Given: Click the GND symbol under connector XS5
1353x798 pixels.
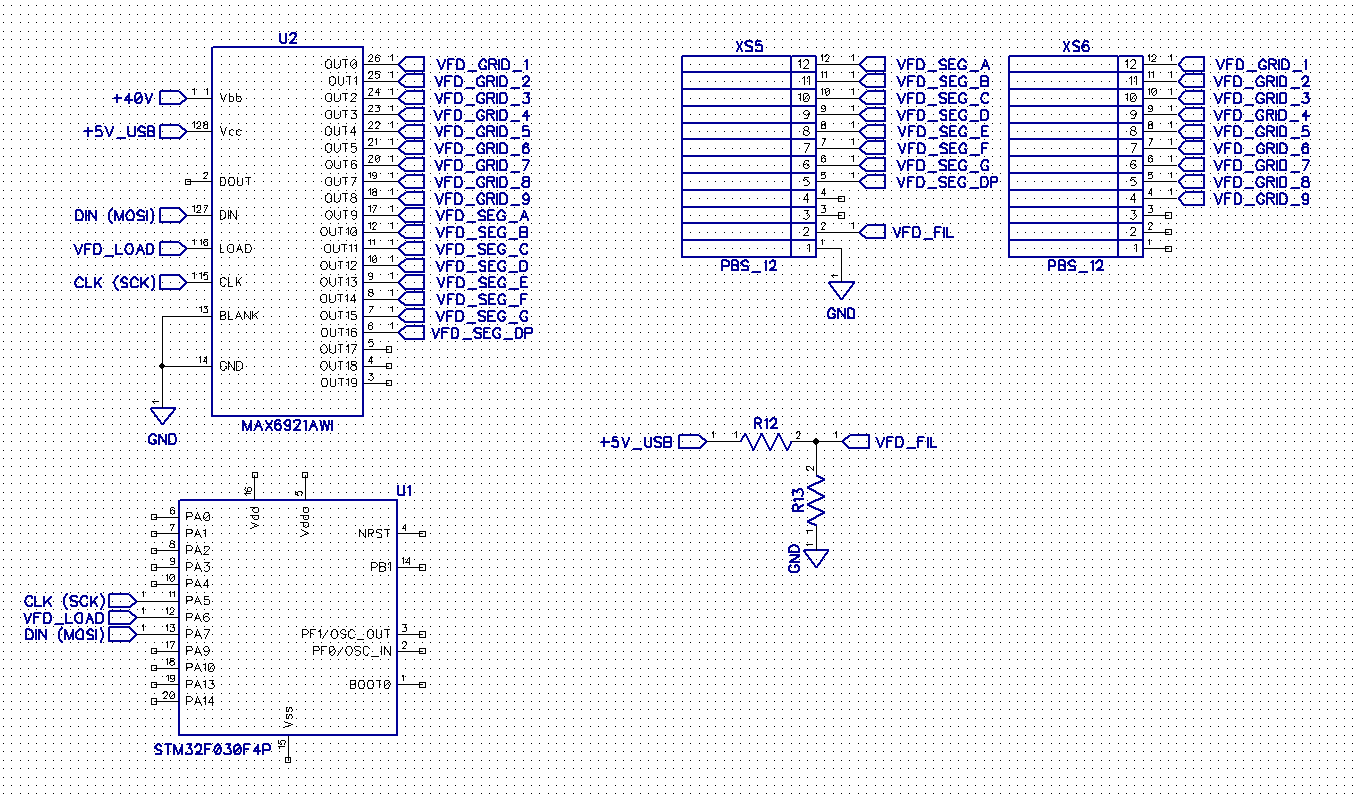Looking at the screenshot, I should [840, 290].
